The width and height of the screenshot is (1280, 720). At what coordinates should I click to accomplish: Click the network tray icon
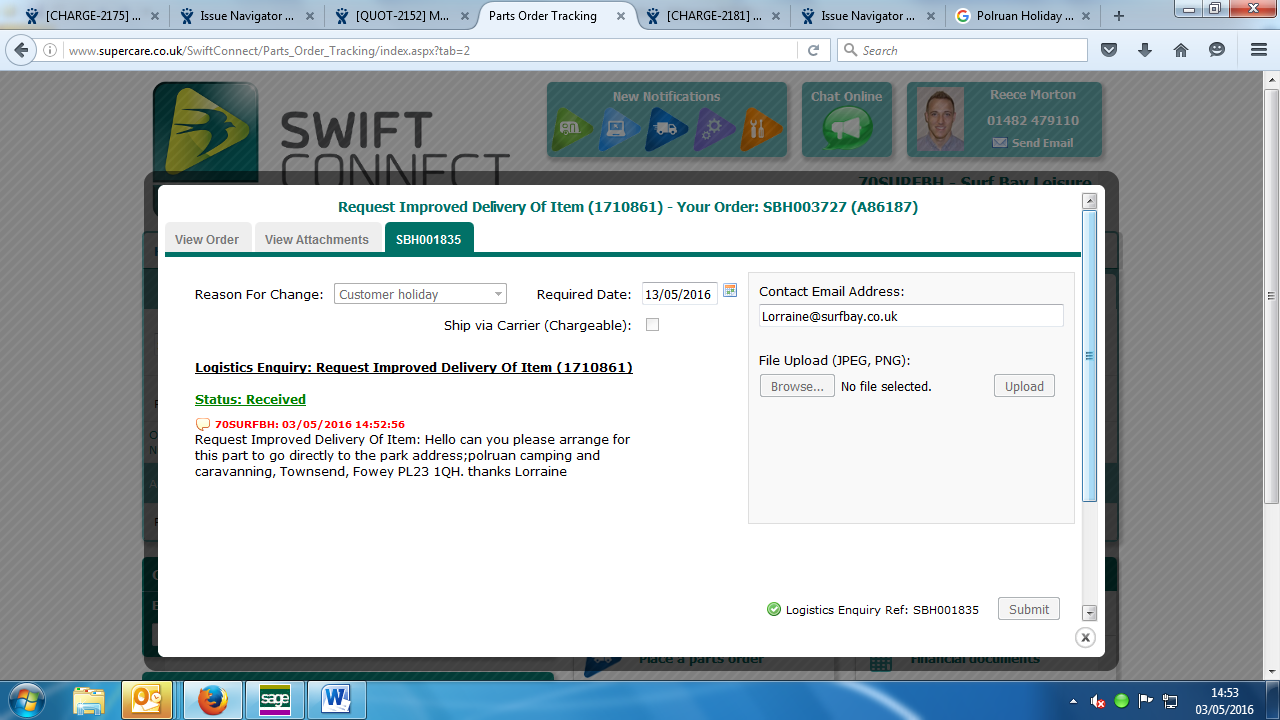[1170, 701]
